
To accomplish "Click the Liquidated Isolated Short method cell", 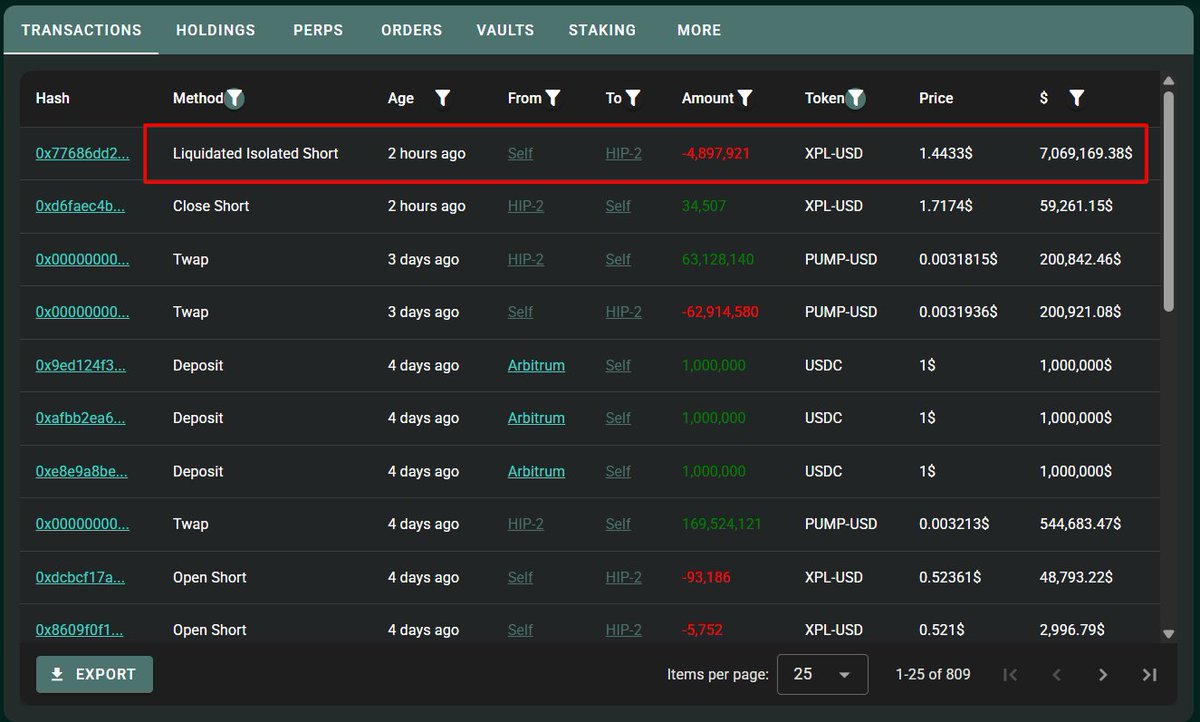I will coord(256,153).
